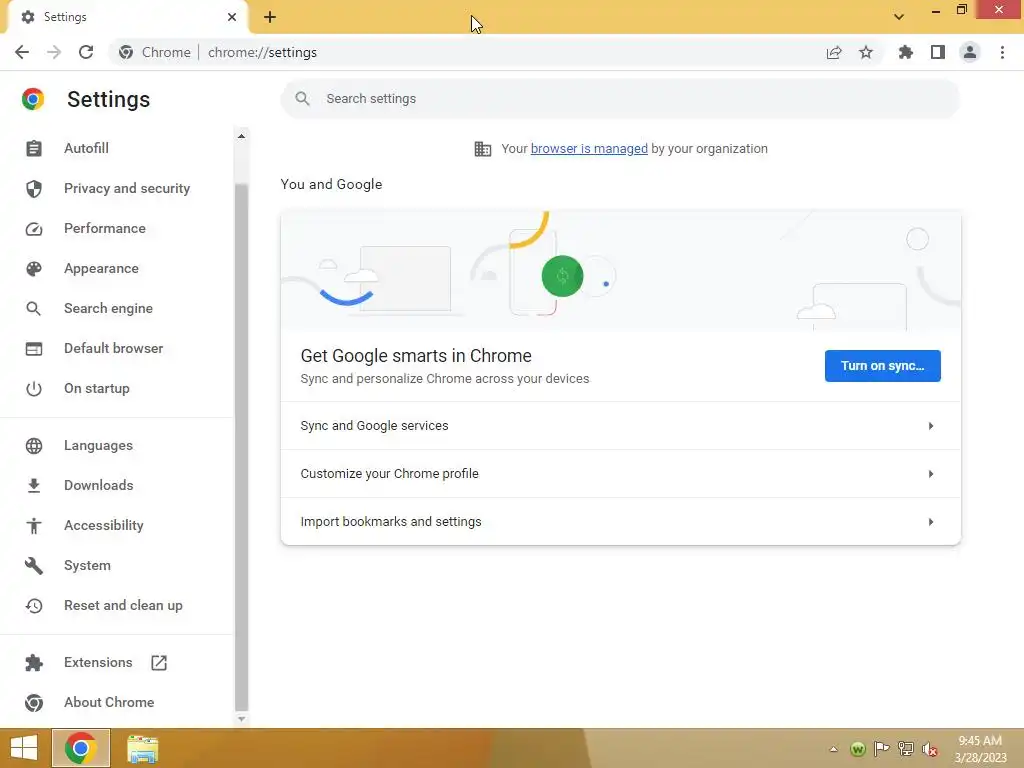
Task: Open Reset and clean up
Action: tap(123, 605)
